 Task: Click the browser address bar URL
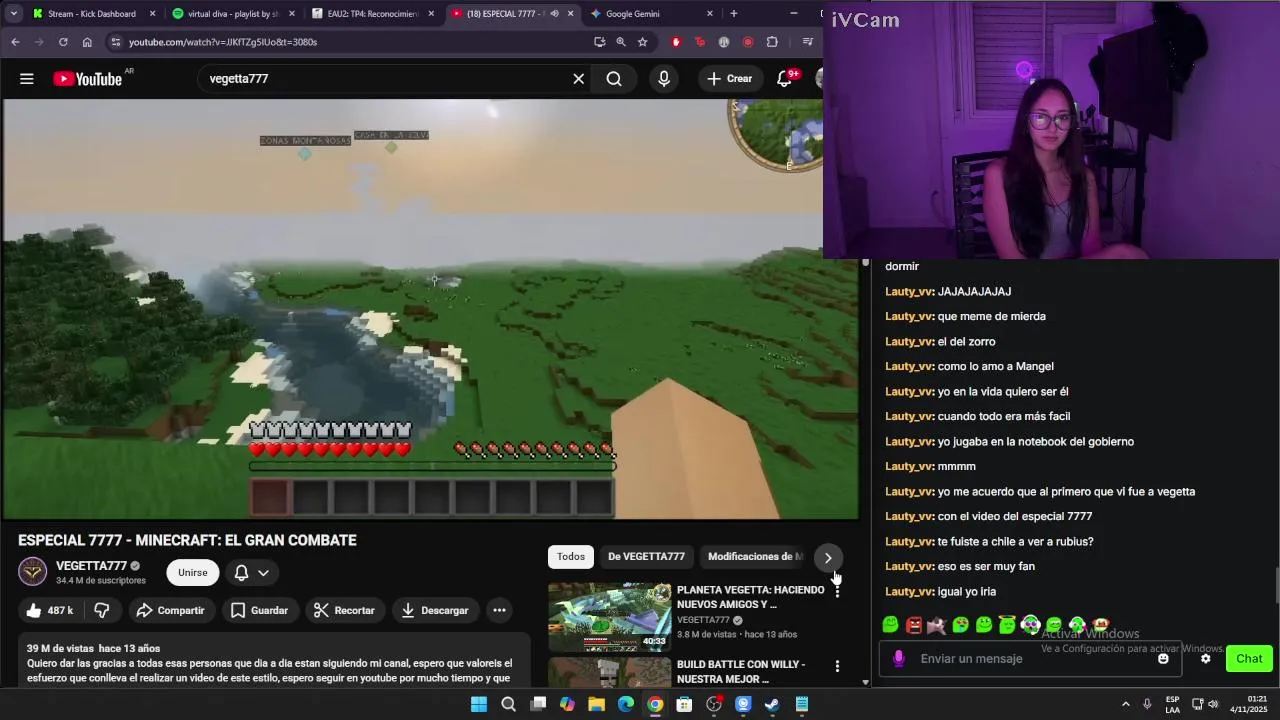click(x=223, y=42)
